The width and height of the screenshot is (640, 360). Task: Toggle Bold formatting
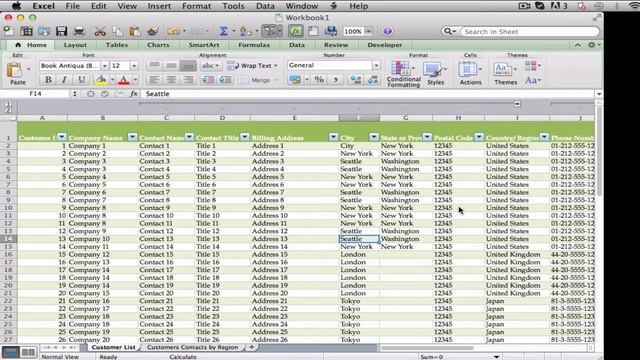pos(48,80)
